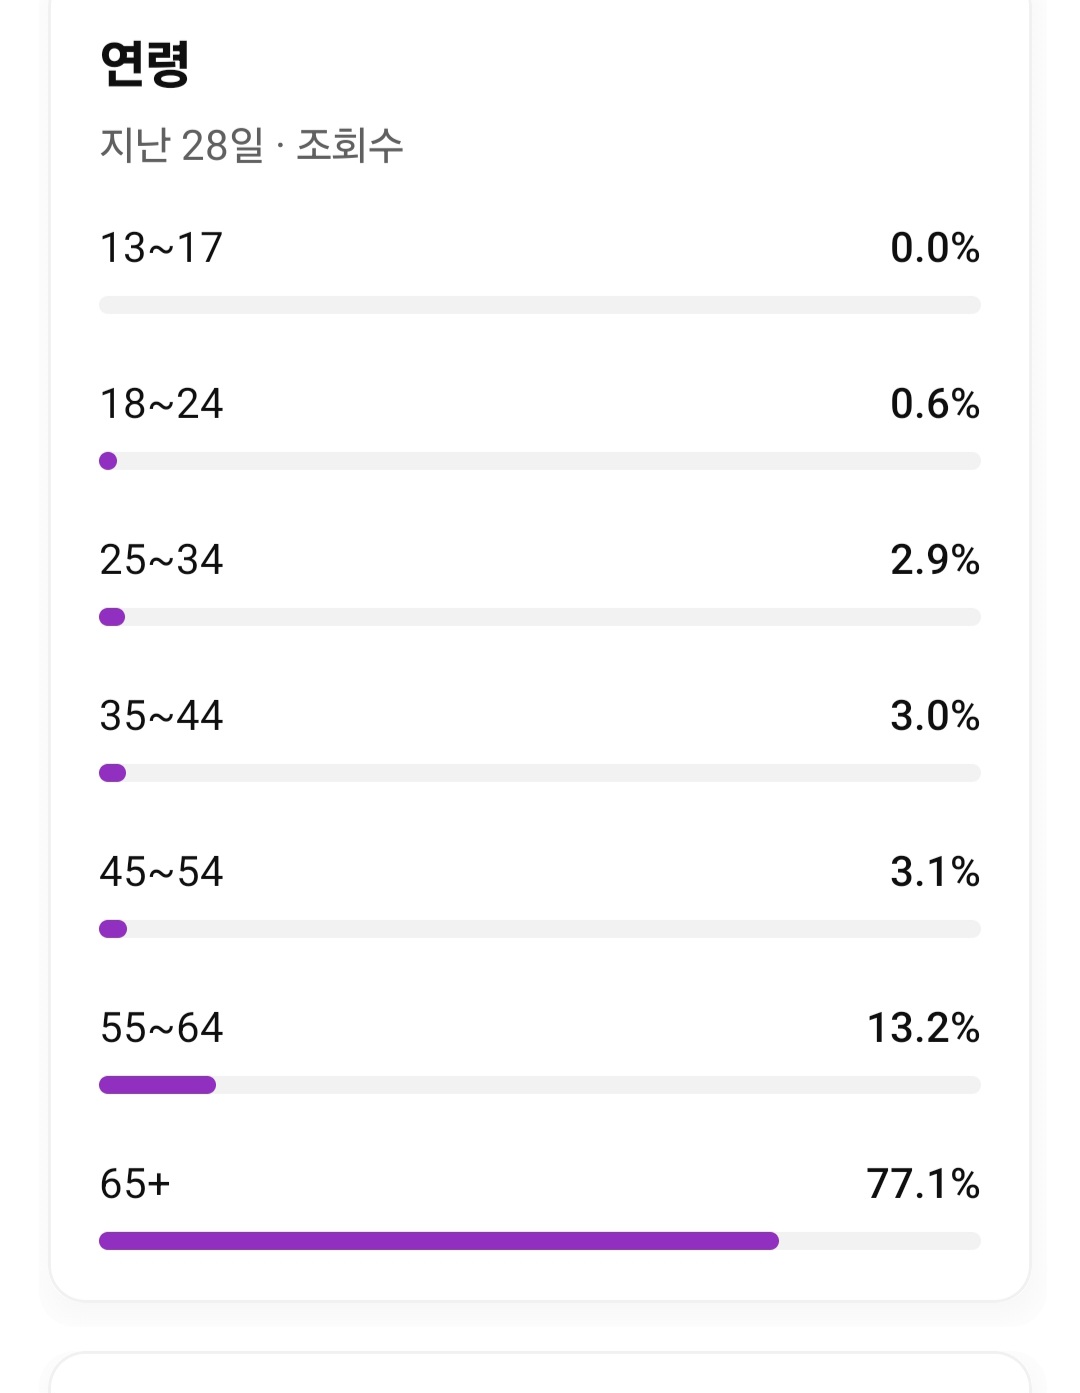
Task: Tap the 77.1% percentage value
Action: pos(923,1184)
